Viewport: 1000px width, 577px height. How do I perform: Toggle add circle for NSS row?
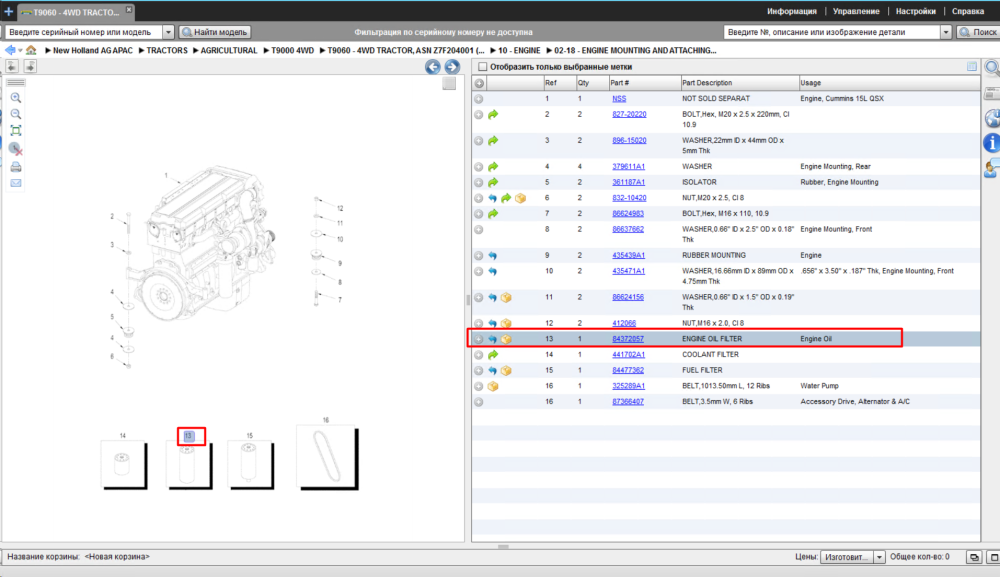(x=479, y=99)
